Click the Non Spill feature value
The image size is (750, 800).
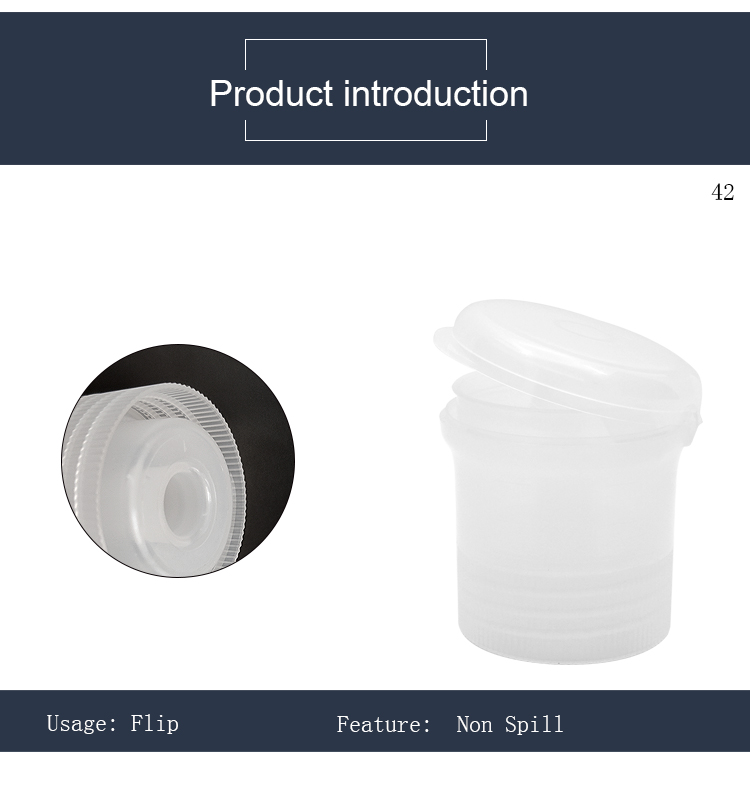(x=510, y=724)
